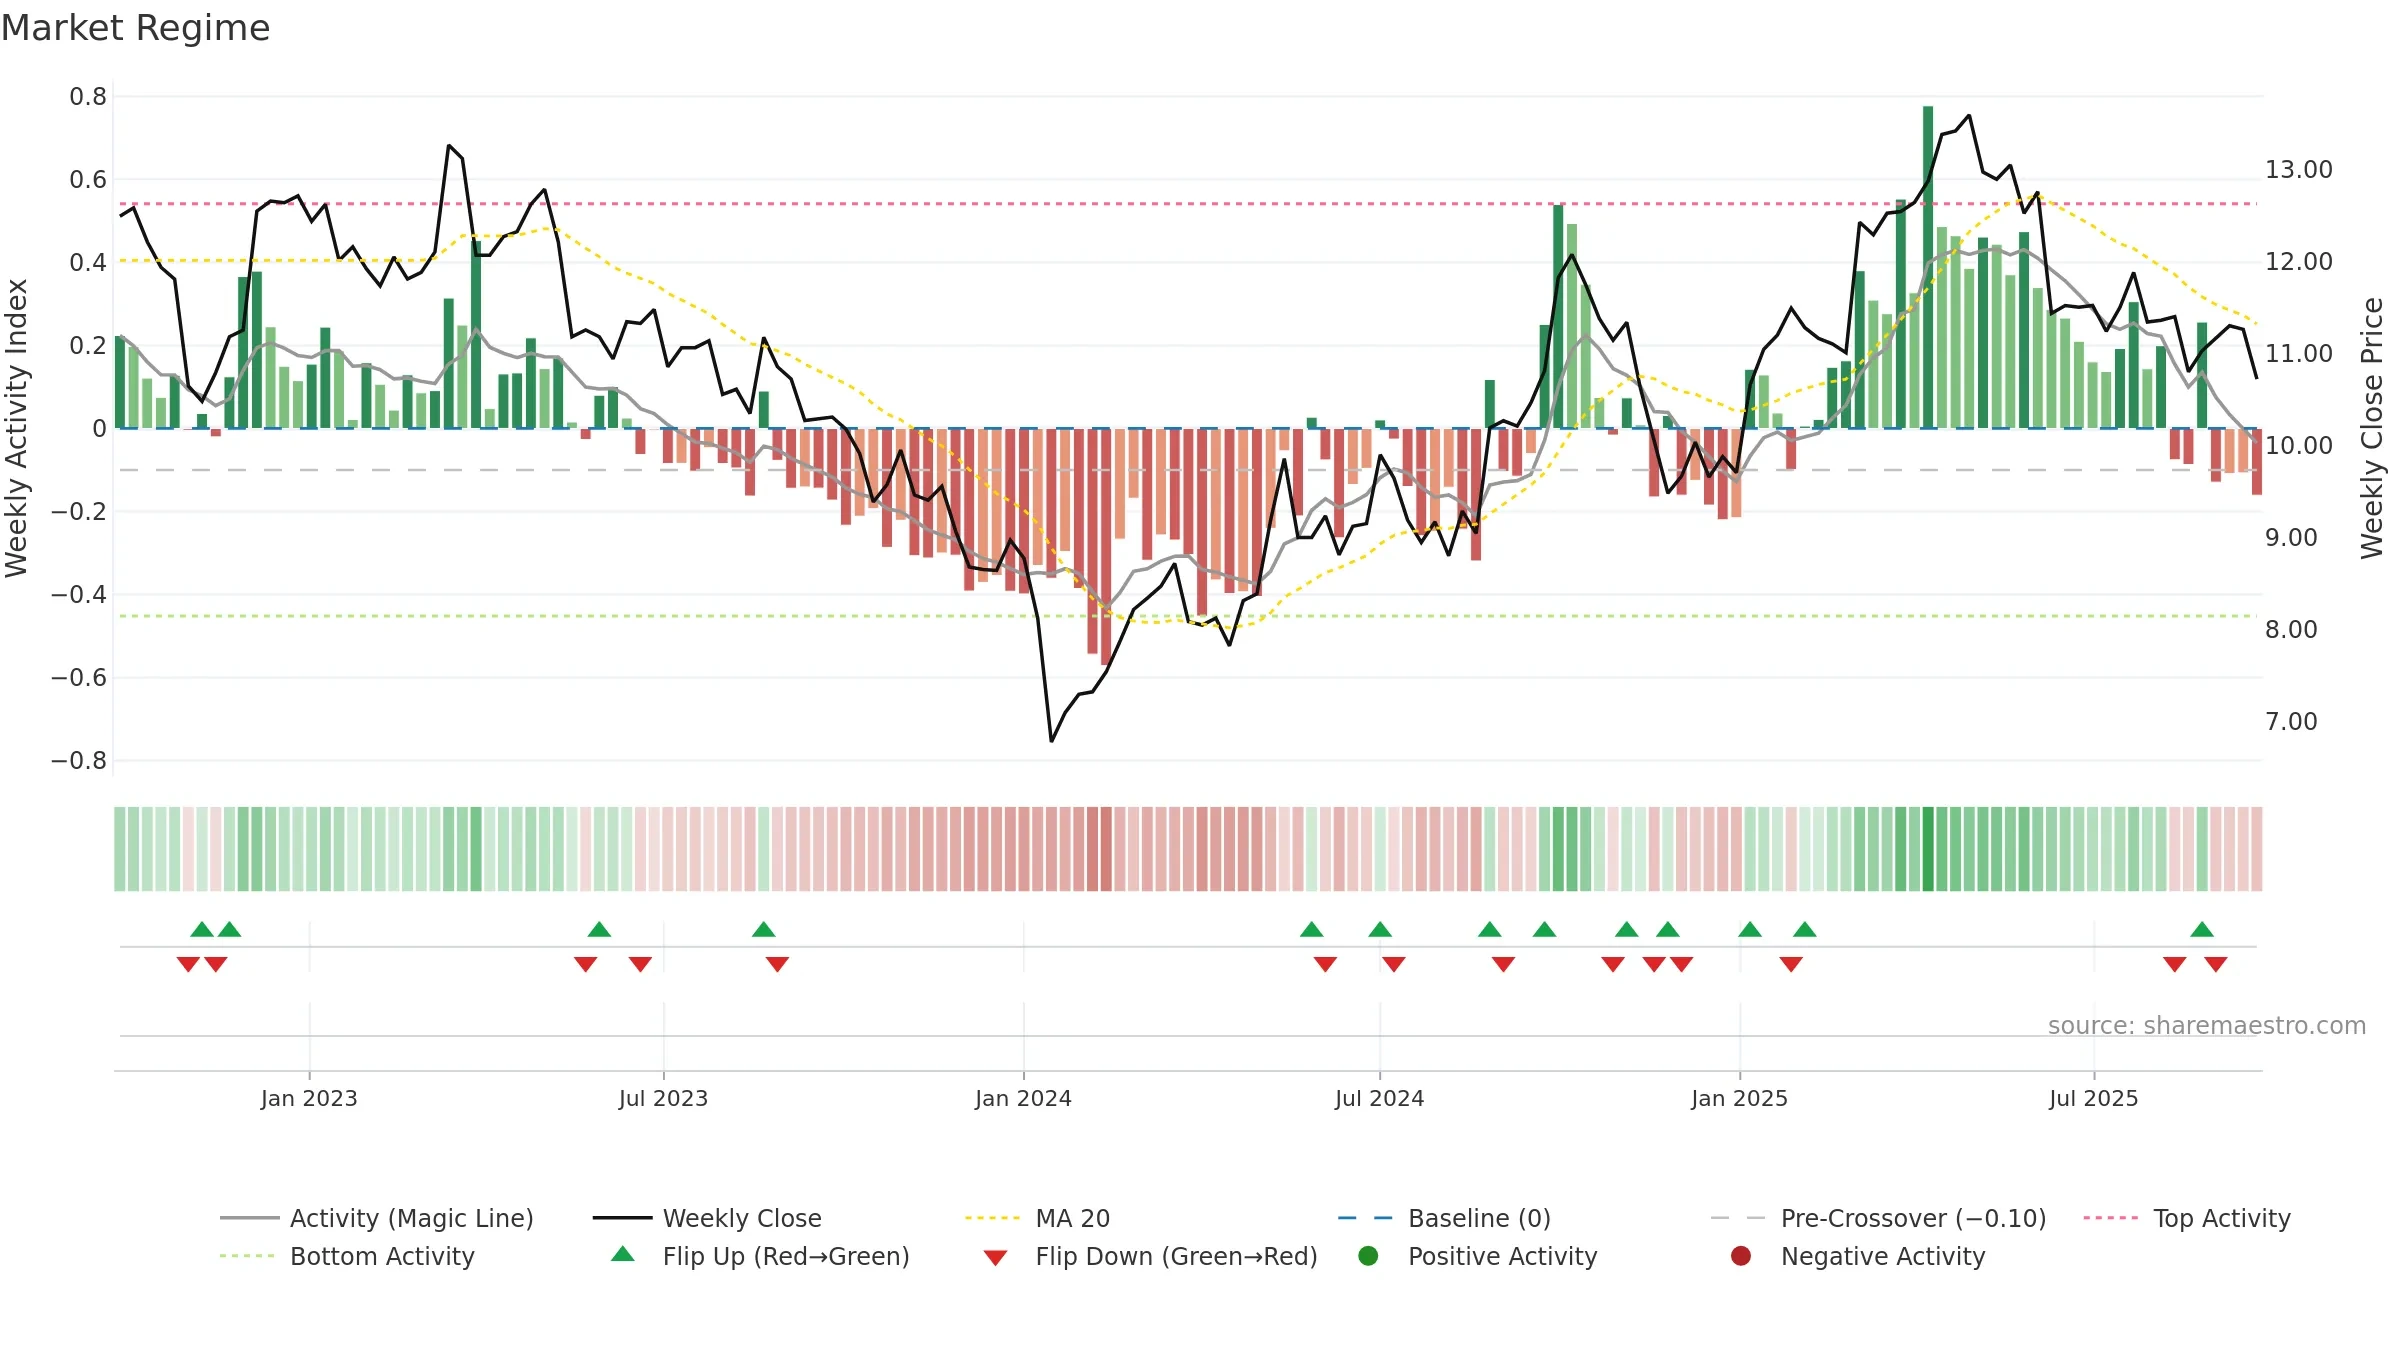Toggle the Flip Down (Green→Red) legend entry
The height and width of the screenshot is (1350, 2400).
[x=1150, y=1256]
